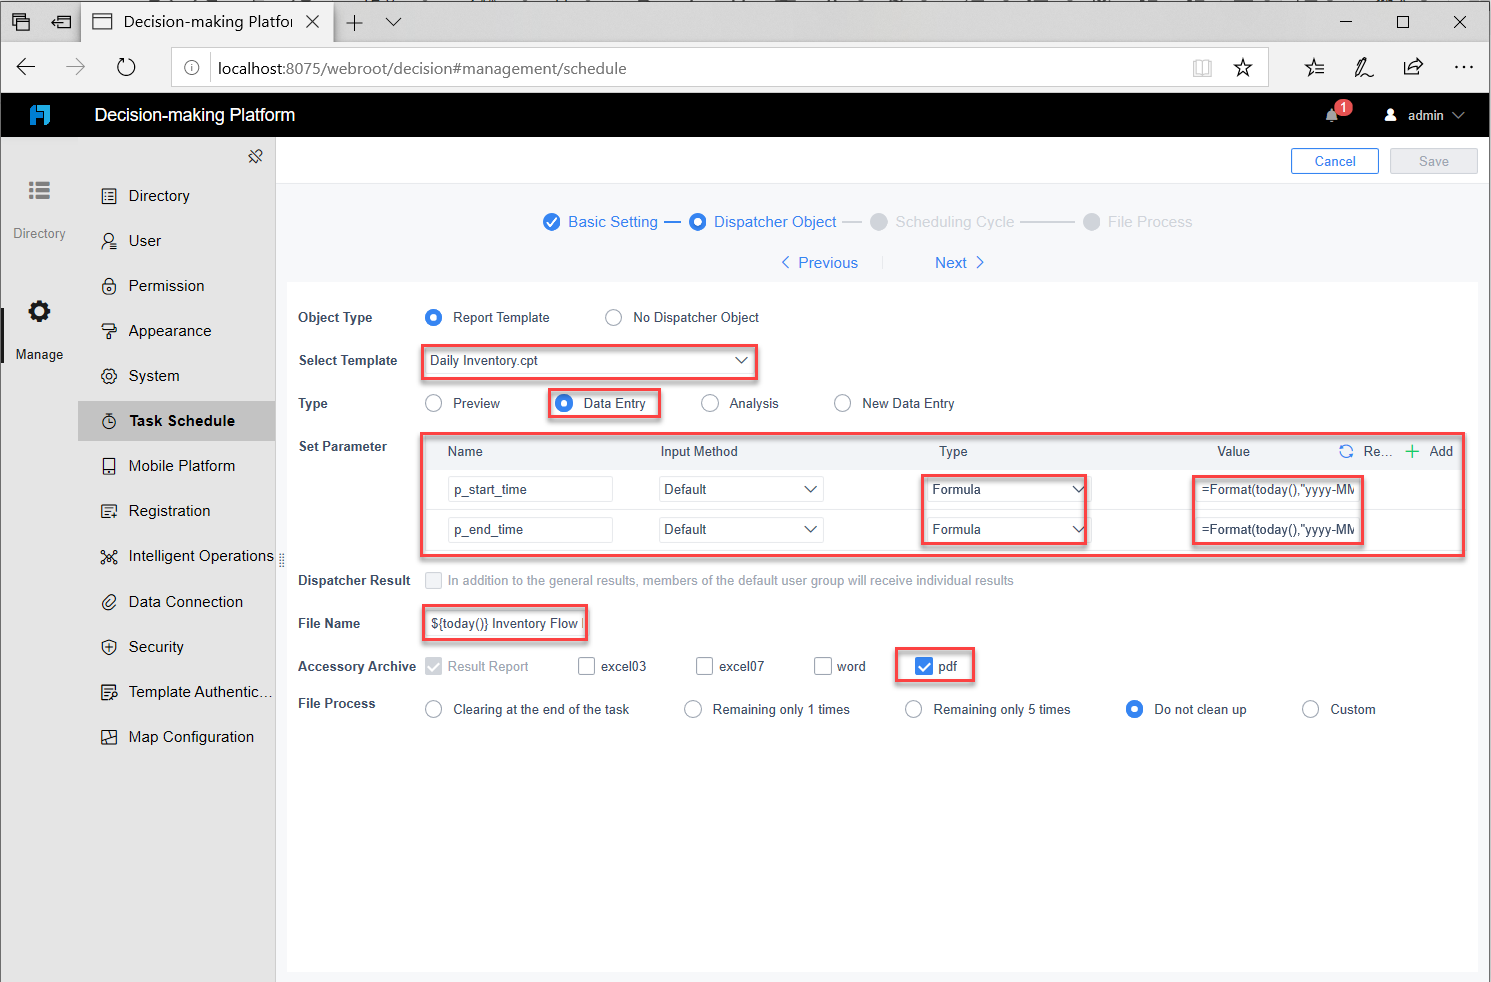Click the pin icon above the sidebar
Image resolution: width=1491 pixels, height=982 pixels.
[x=255, y=156]
